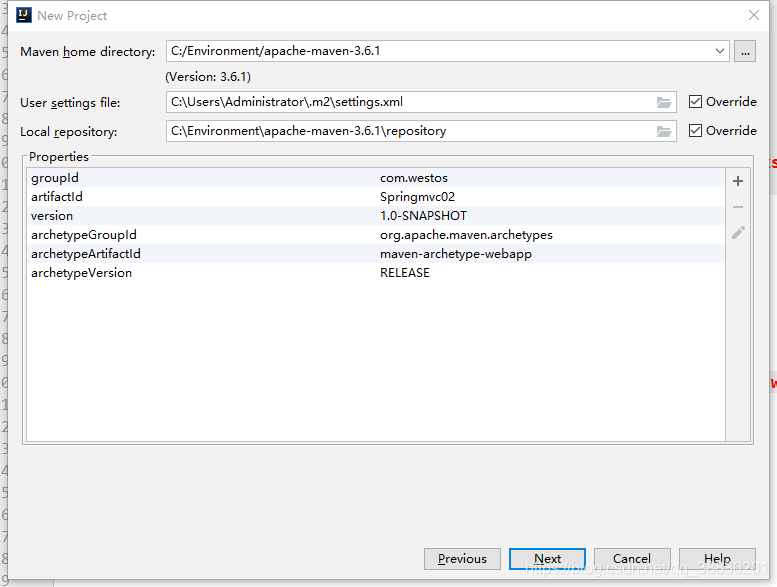777x587 pixels.
Task: Go back with the Previous button
Action: pyautogui.click(x=462, y=559)
